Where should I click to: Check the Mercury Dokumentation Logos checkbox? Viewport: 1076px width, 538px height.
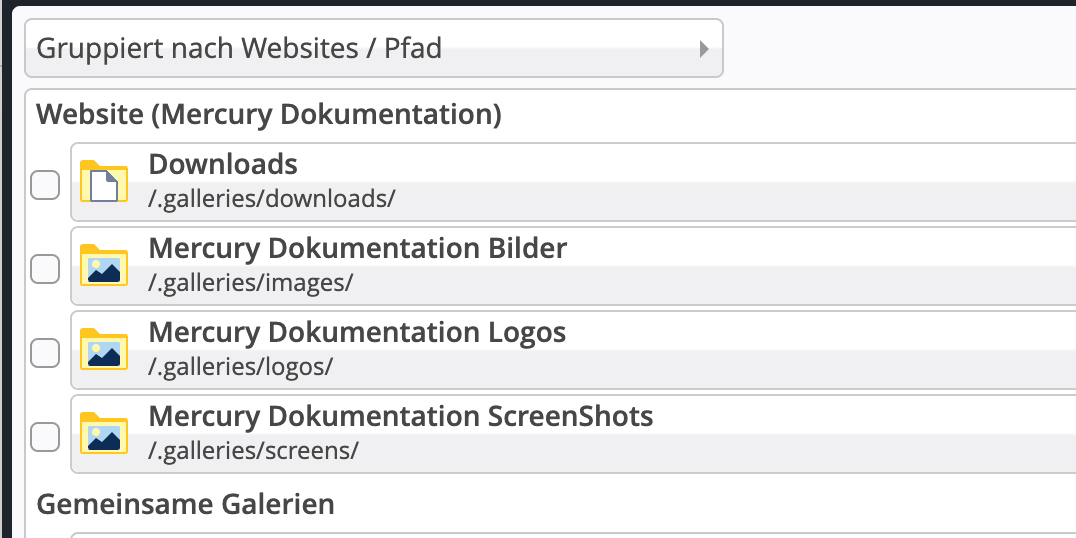(x=45, y=353)
